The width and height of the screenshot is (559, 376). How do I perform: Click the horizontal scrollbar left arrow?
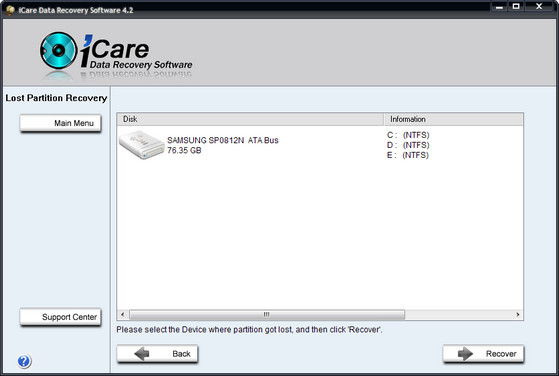[x=123, y=314]
